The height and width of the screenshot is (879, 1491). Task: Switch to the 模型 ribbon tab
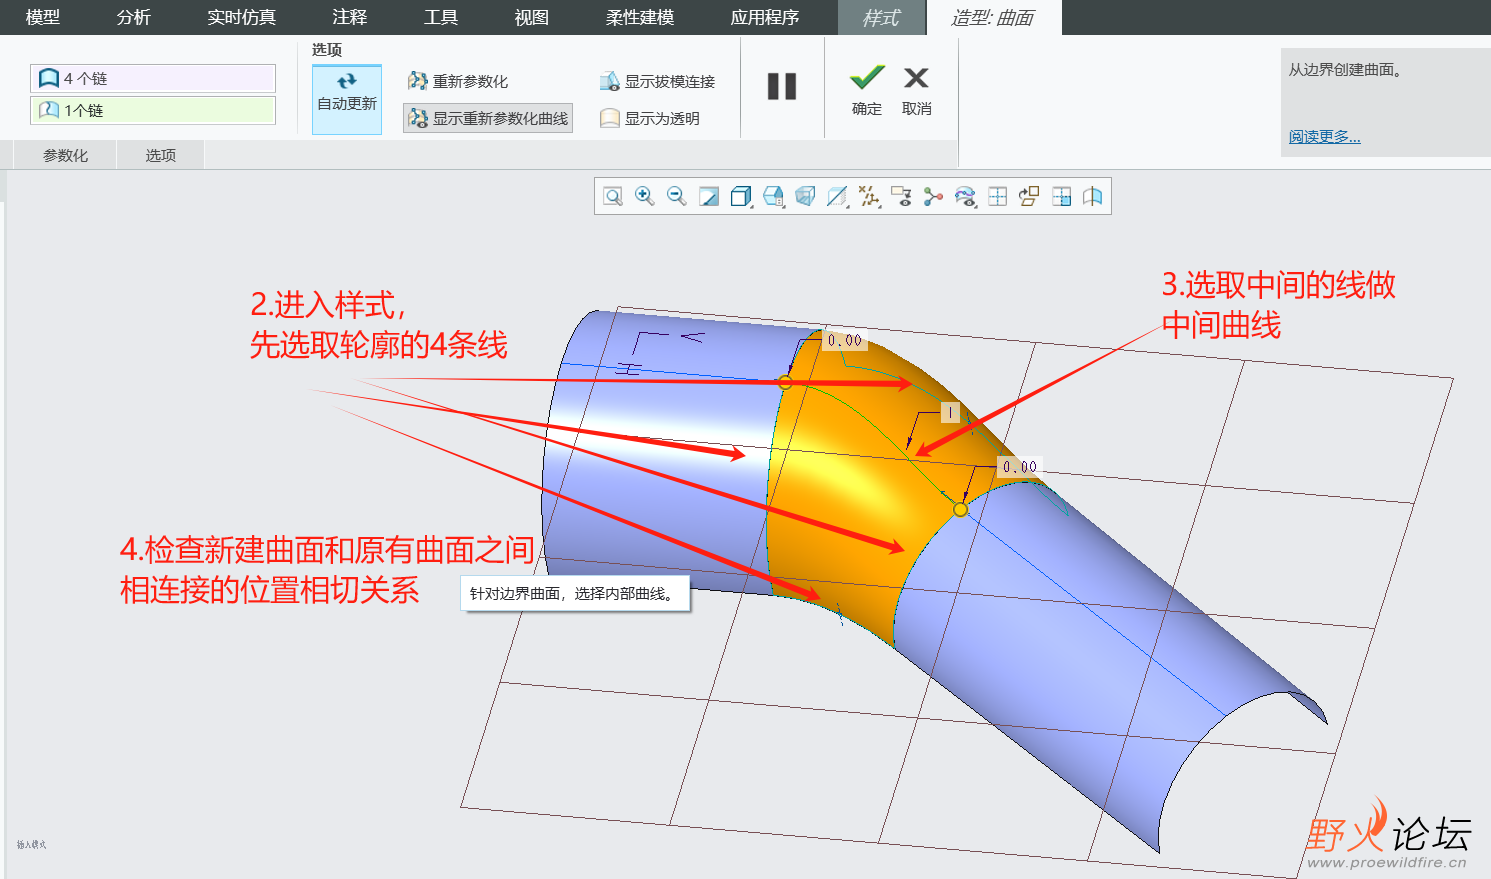pos(43,17)
